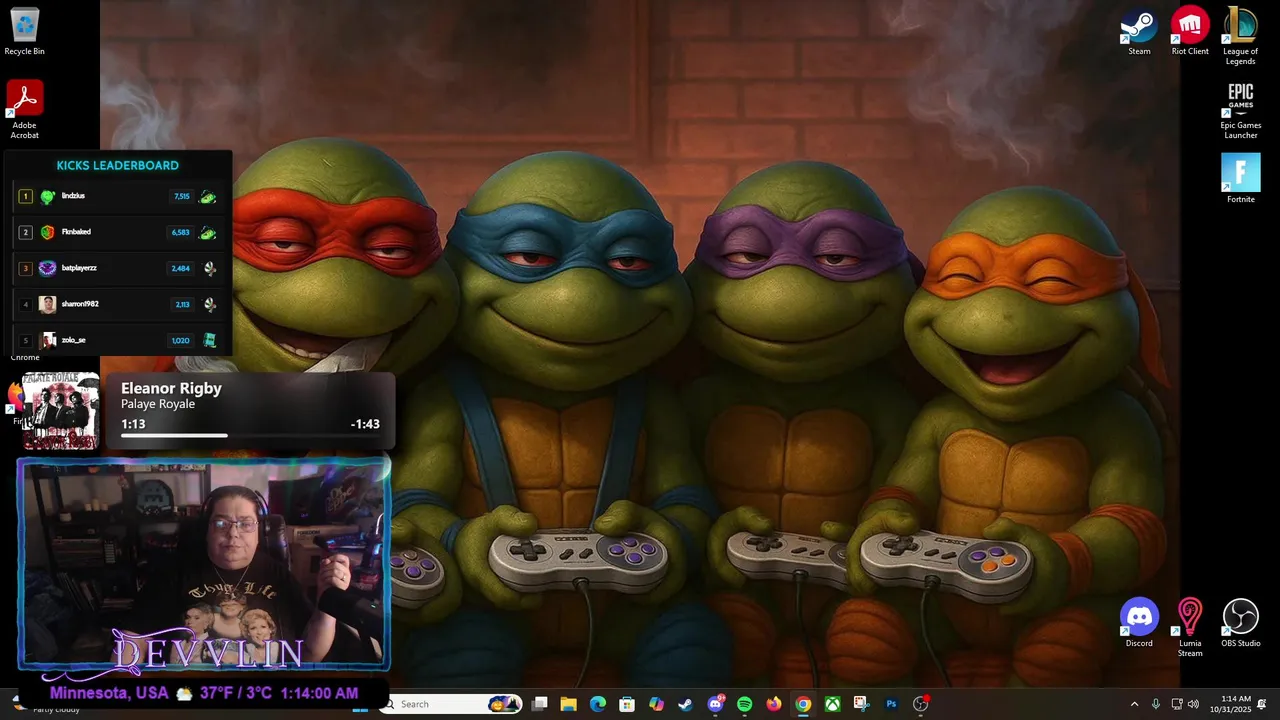Viewport: 1280px width, 720px height.
Task: Click the Eleanor Rigby song title
Action: [x=171, y=388]
